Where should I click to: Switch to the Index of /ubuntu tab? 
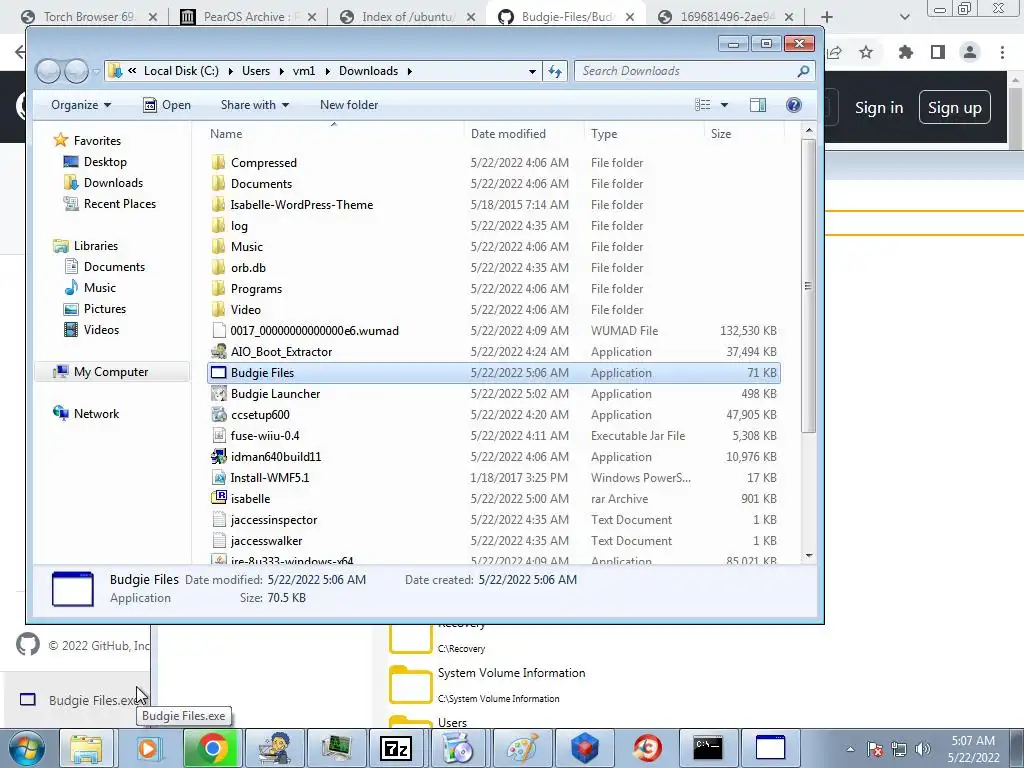(408, 17)
